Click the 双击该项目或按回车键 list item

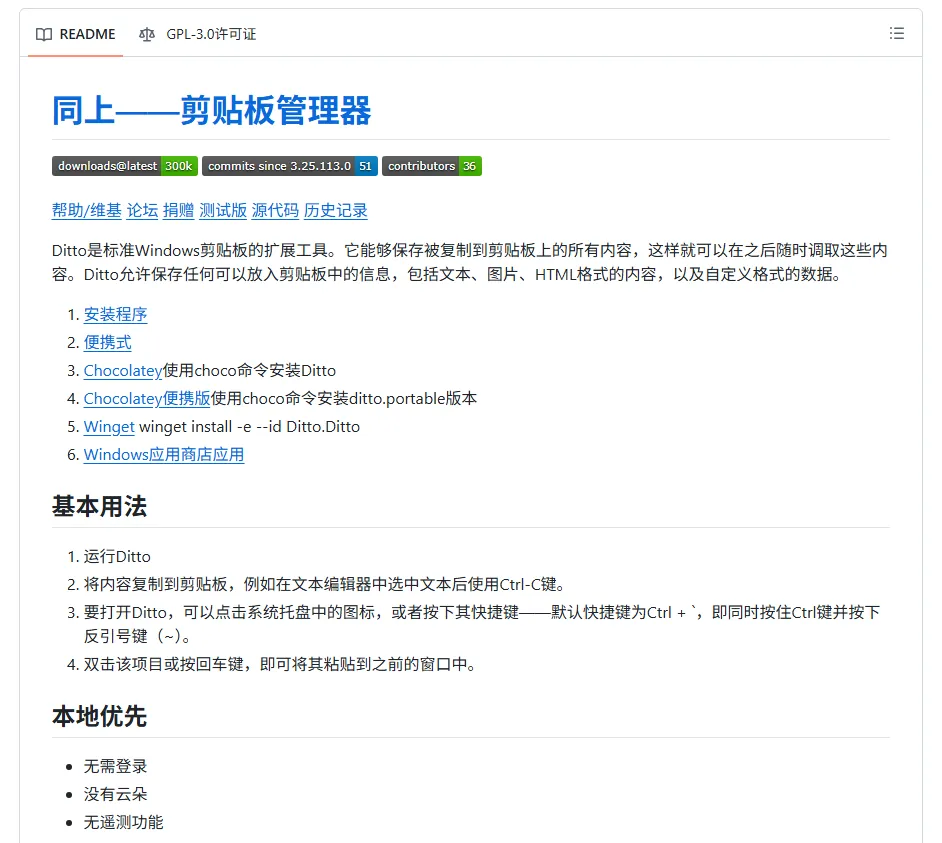(x=280, y=664)
